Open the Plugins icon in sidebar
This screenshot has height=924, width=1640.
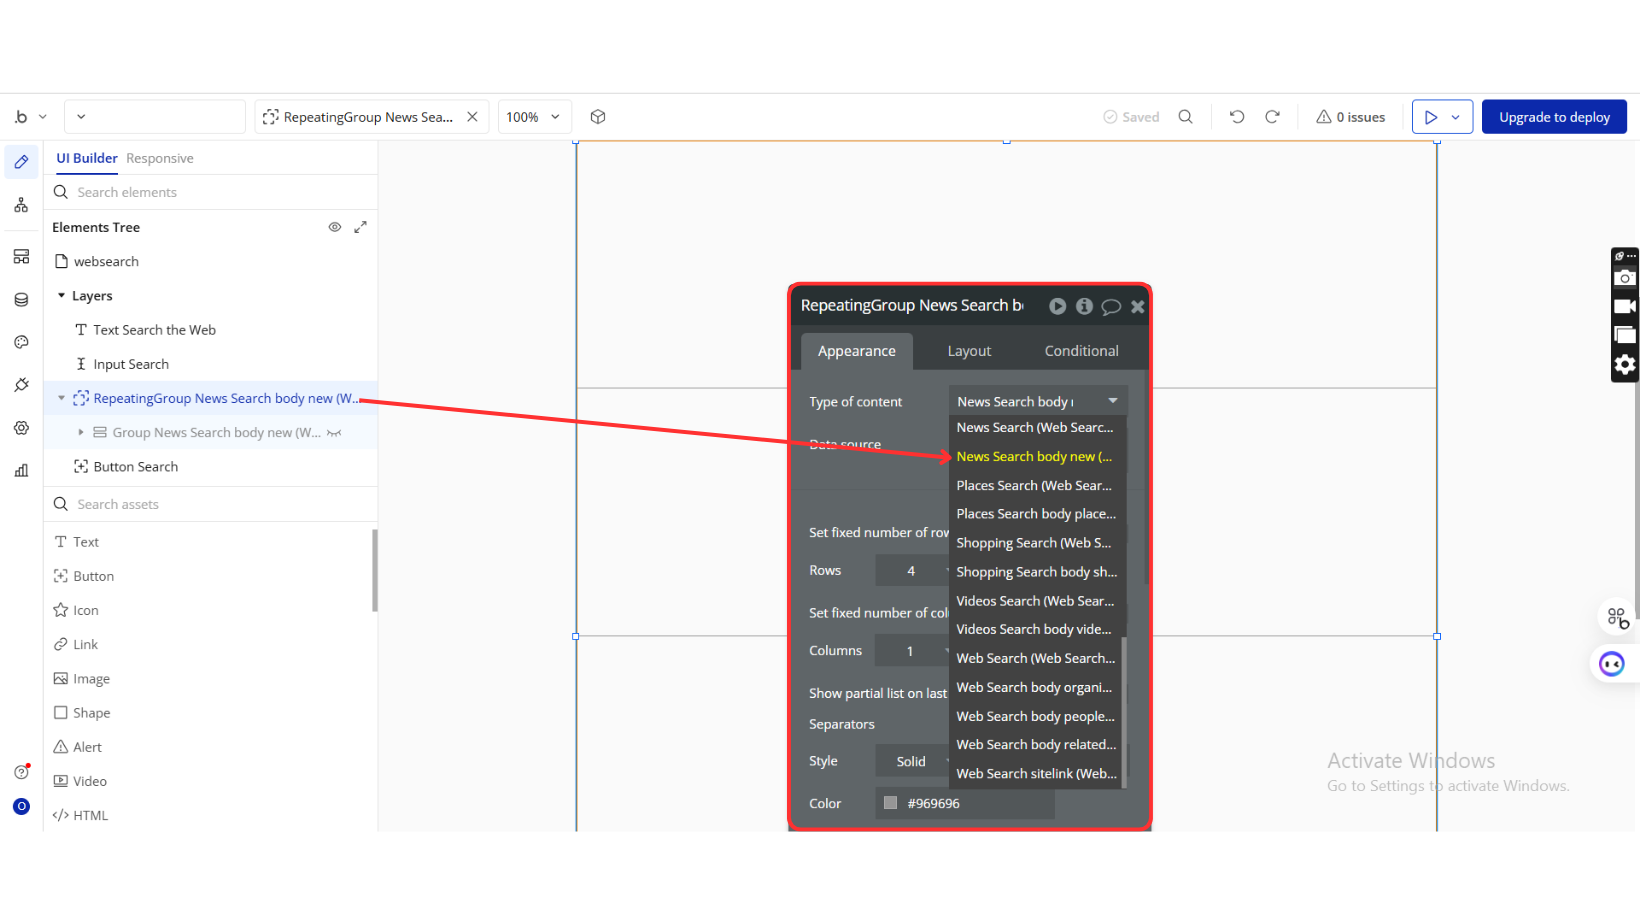click(x=21, y=385)
